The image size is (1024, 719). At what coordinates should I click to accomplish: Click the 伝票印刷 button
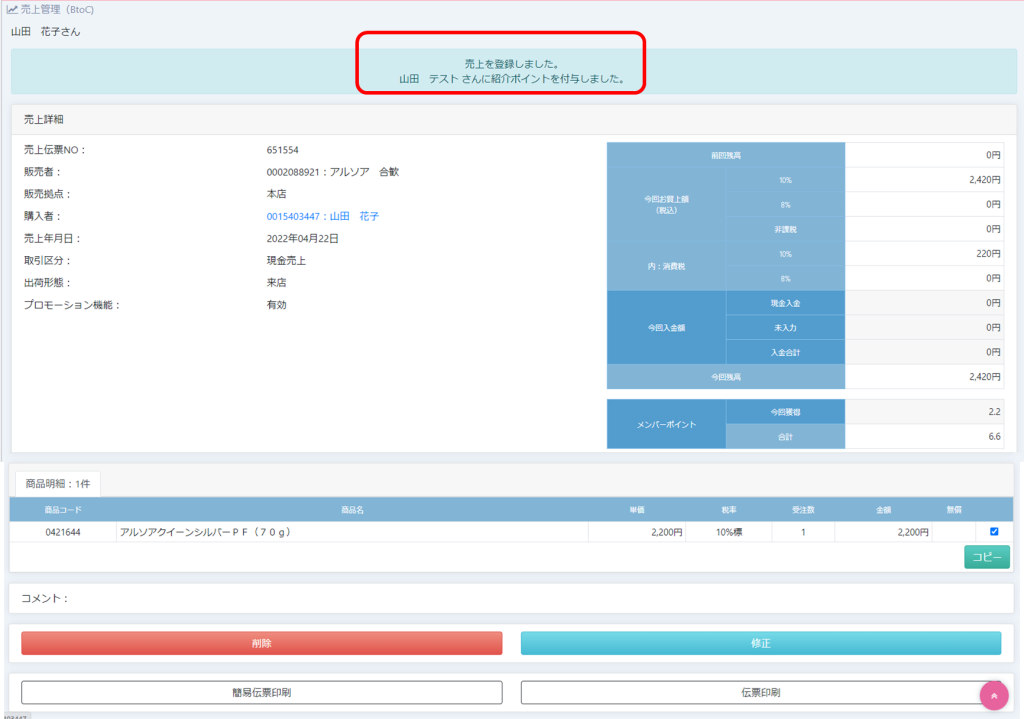pos(760,692)
